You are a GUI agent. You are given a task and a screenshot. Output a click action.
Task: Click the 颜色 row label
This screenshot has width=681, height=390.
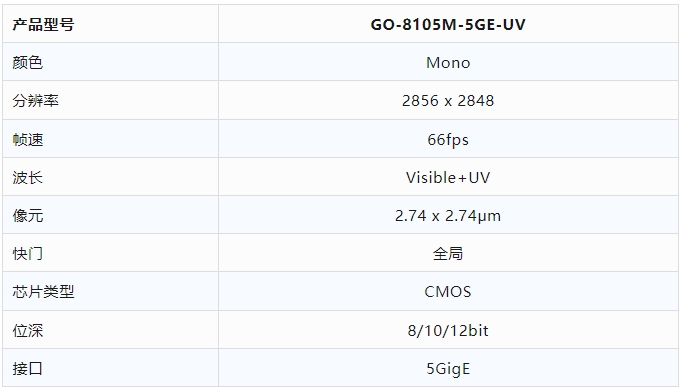click(28, 63)
